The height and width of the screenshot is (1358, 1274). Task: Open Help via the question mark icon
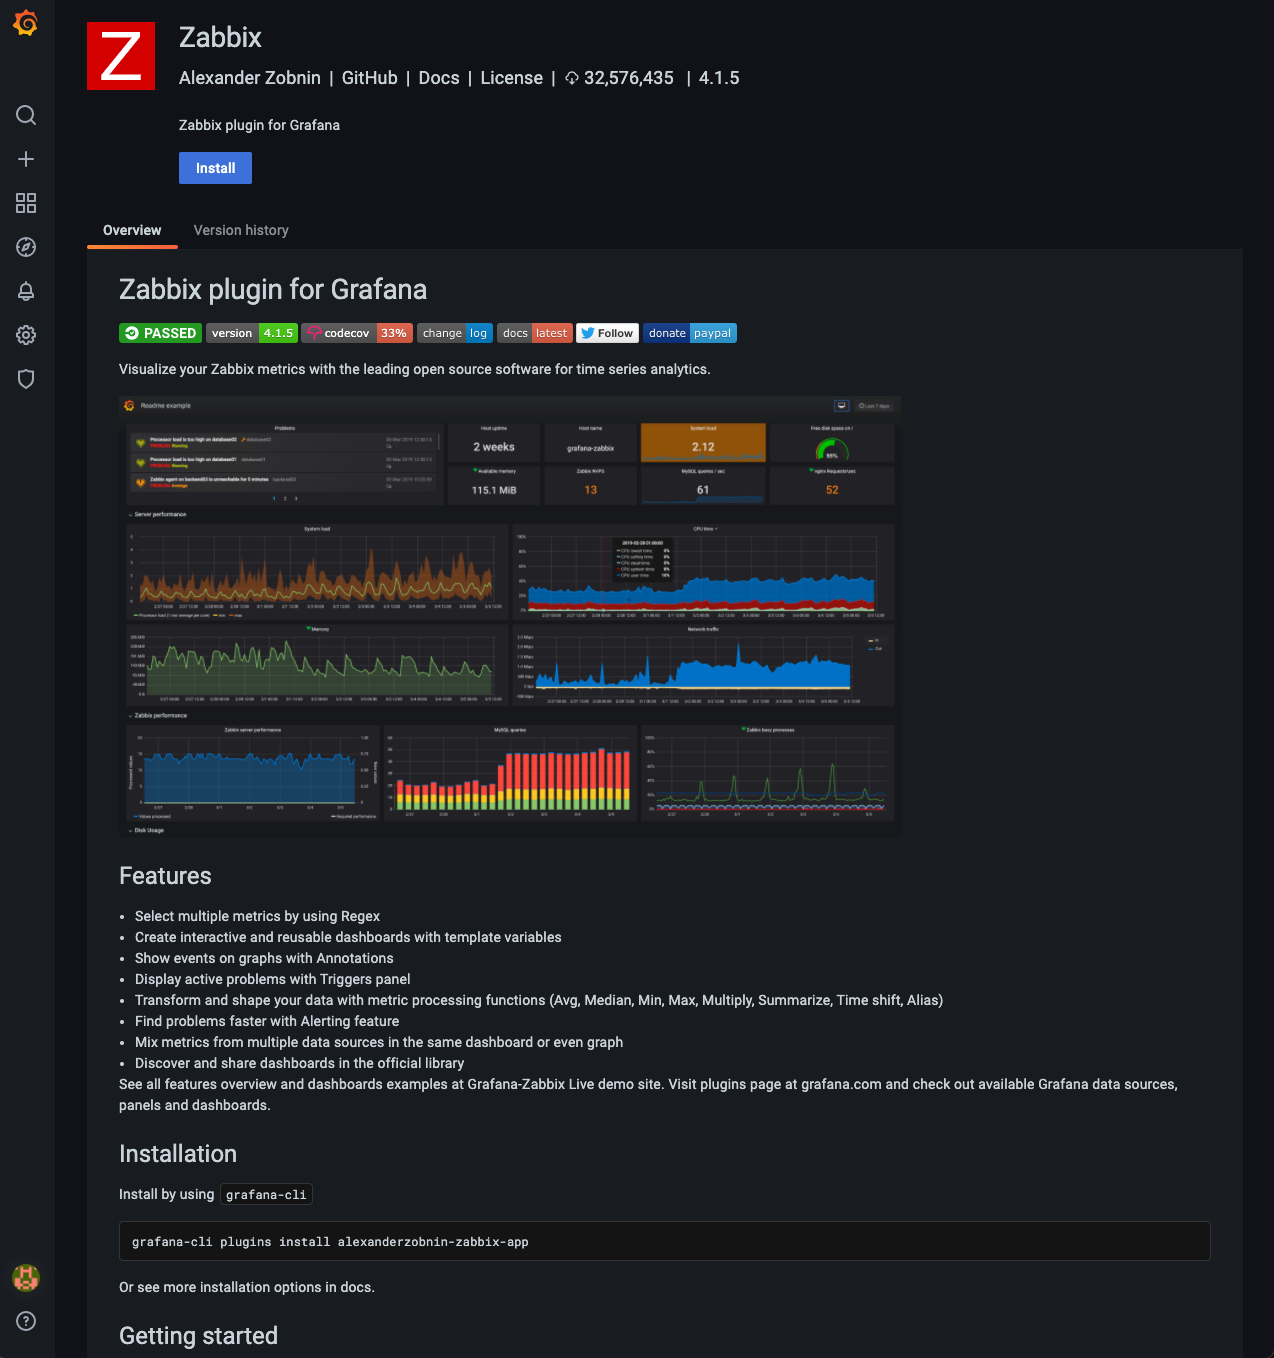click(25, 1321)
